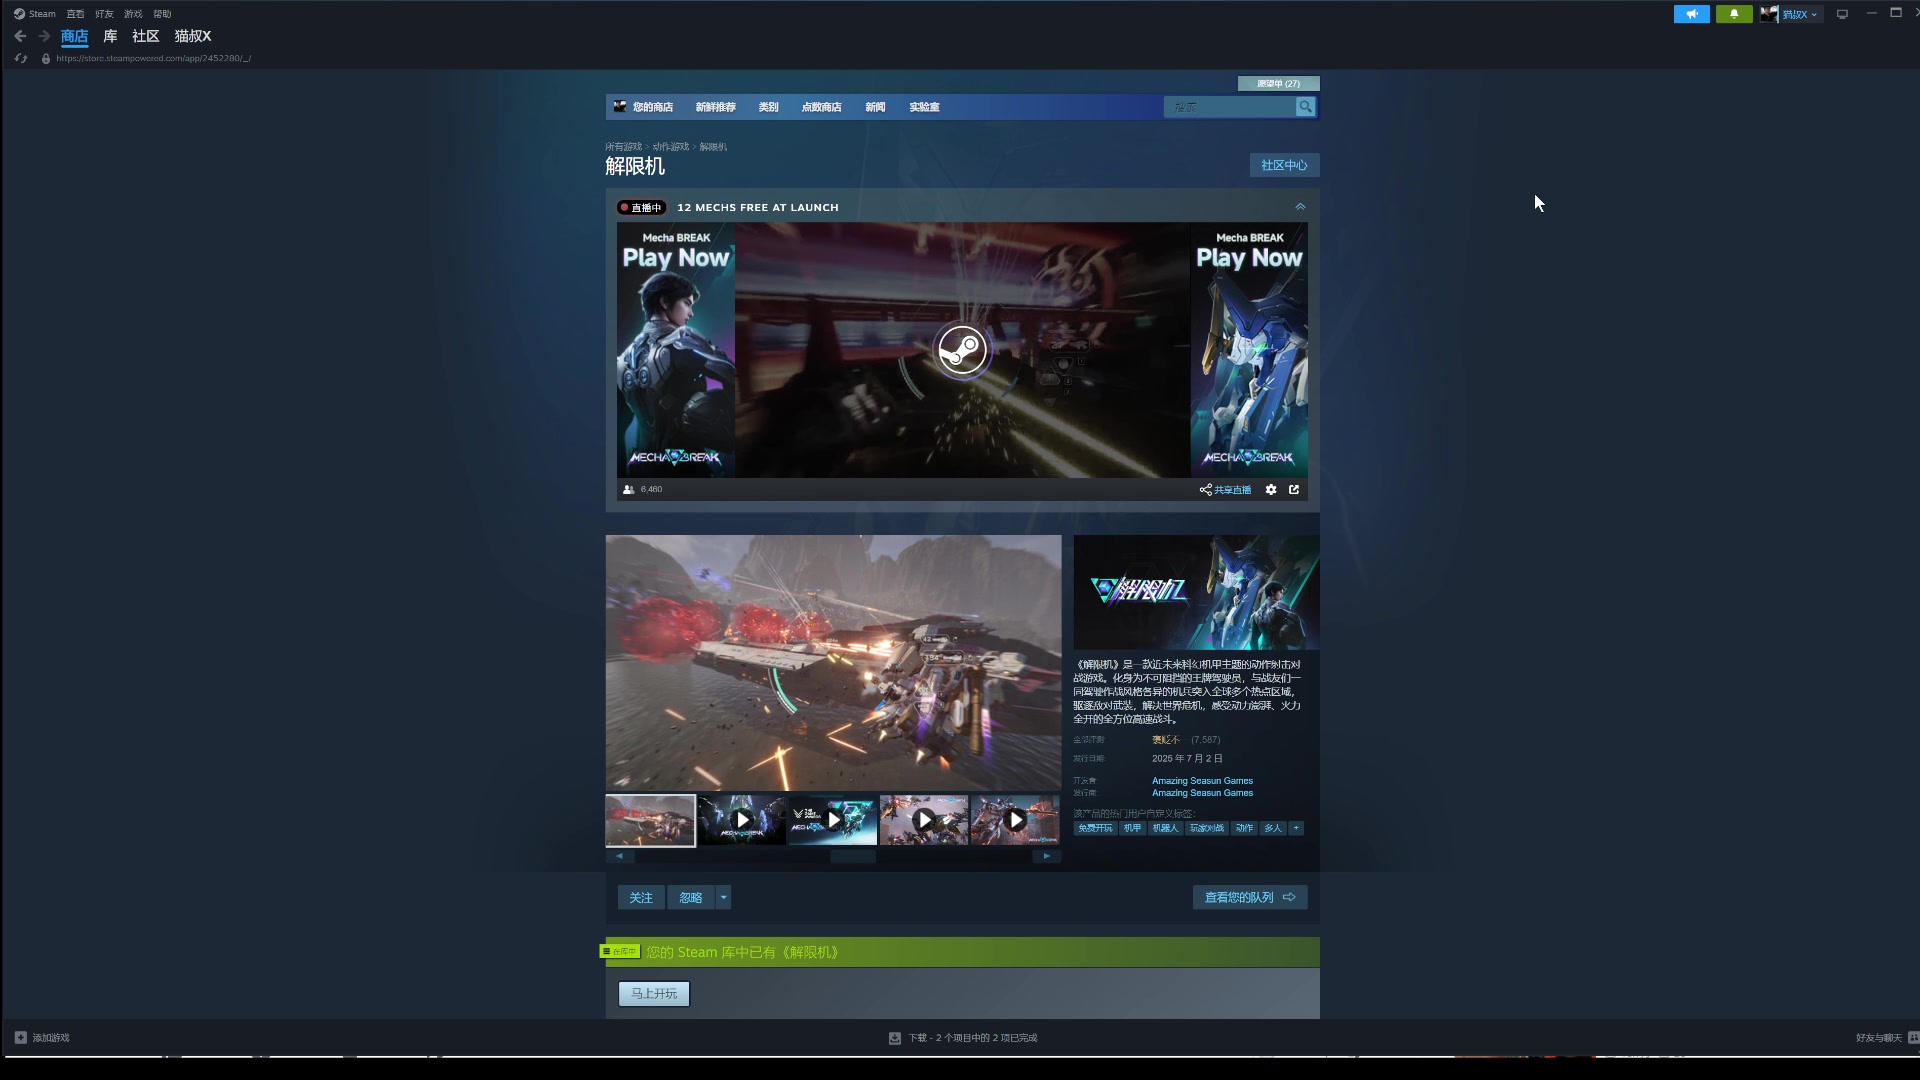Switch to the 库 library tab

click(110, 36)
